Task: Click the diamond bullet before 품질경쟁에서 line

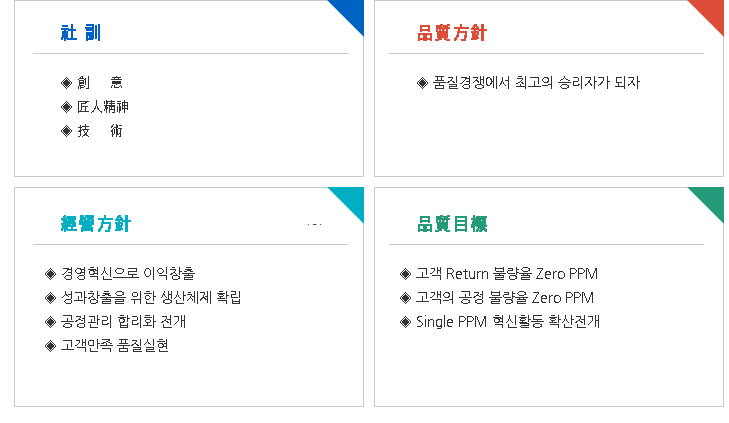Action: point(423,82)
